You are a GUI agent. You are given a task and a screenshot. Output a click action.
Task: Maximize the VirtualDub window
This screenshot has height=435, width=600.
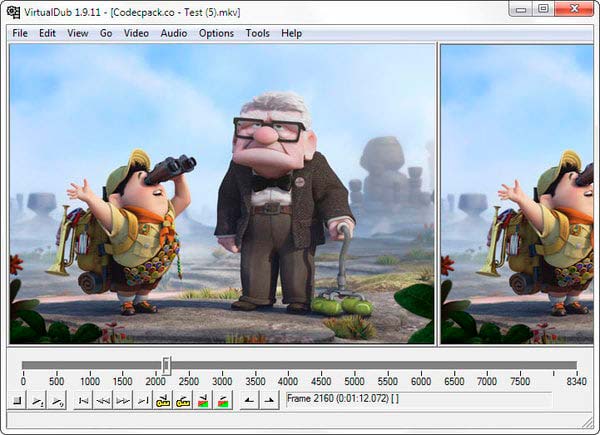(543, 10)
